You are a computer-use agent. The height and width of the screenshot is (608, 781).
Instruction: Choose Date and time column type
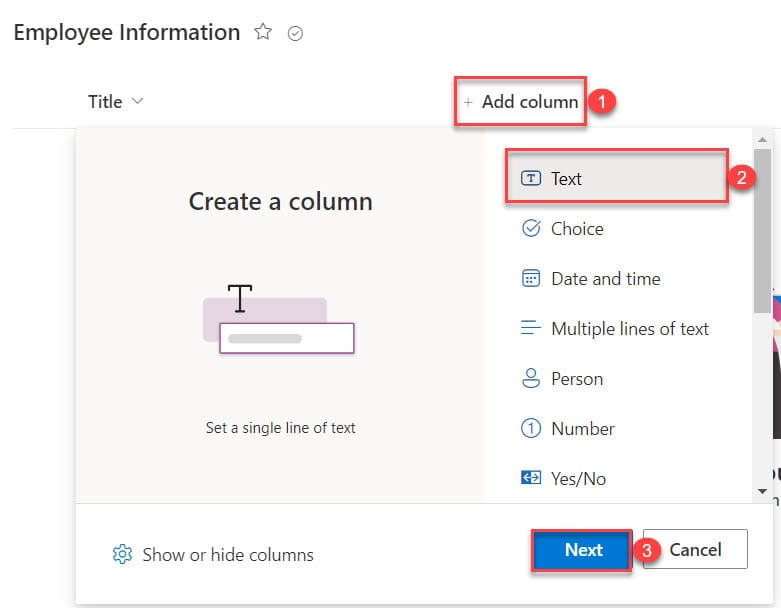click(617, 278)
